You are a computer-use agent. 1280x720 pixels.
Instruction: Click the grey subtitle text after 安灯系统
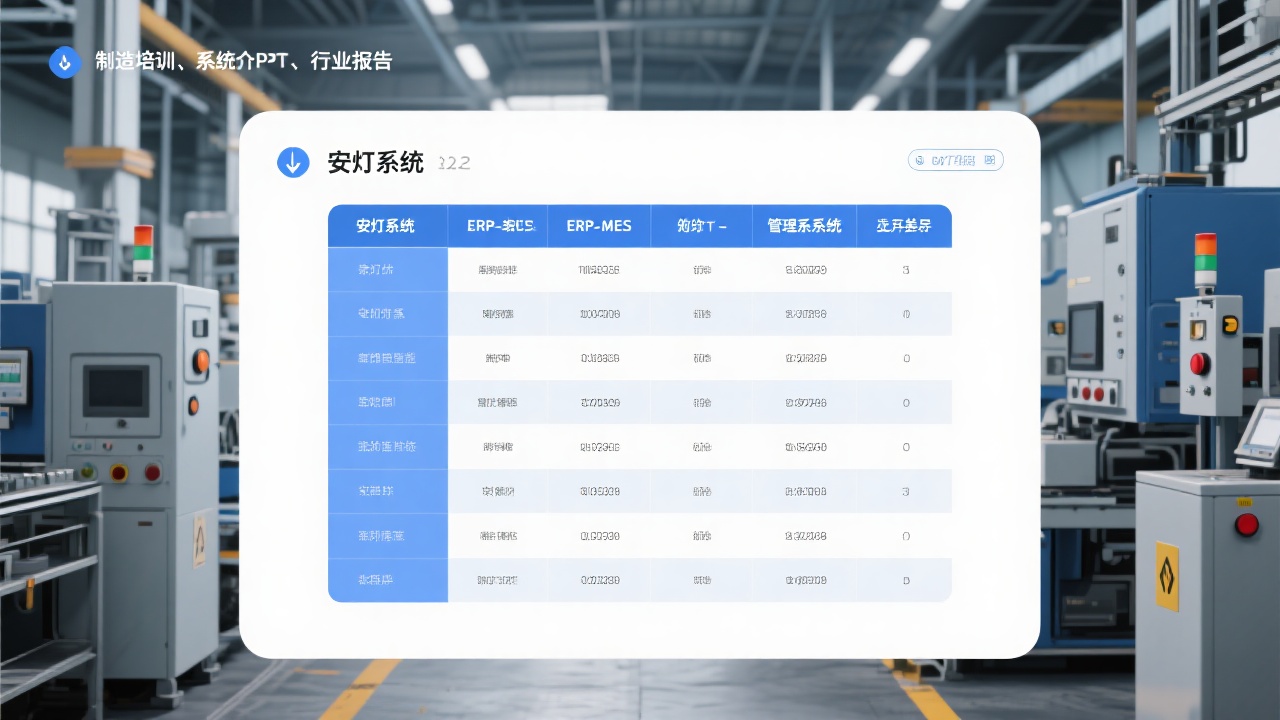pyautogui.click(x=455, y=163)
